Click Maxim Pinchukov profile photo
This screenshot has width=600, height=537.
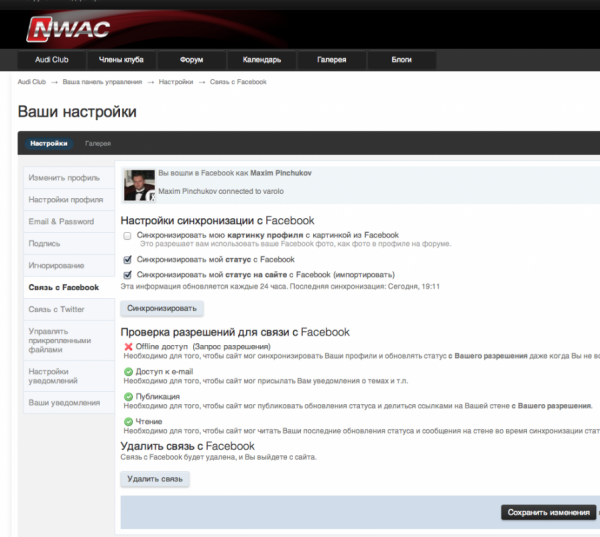pyautogui.click(x=139, y=185)
